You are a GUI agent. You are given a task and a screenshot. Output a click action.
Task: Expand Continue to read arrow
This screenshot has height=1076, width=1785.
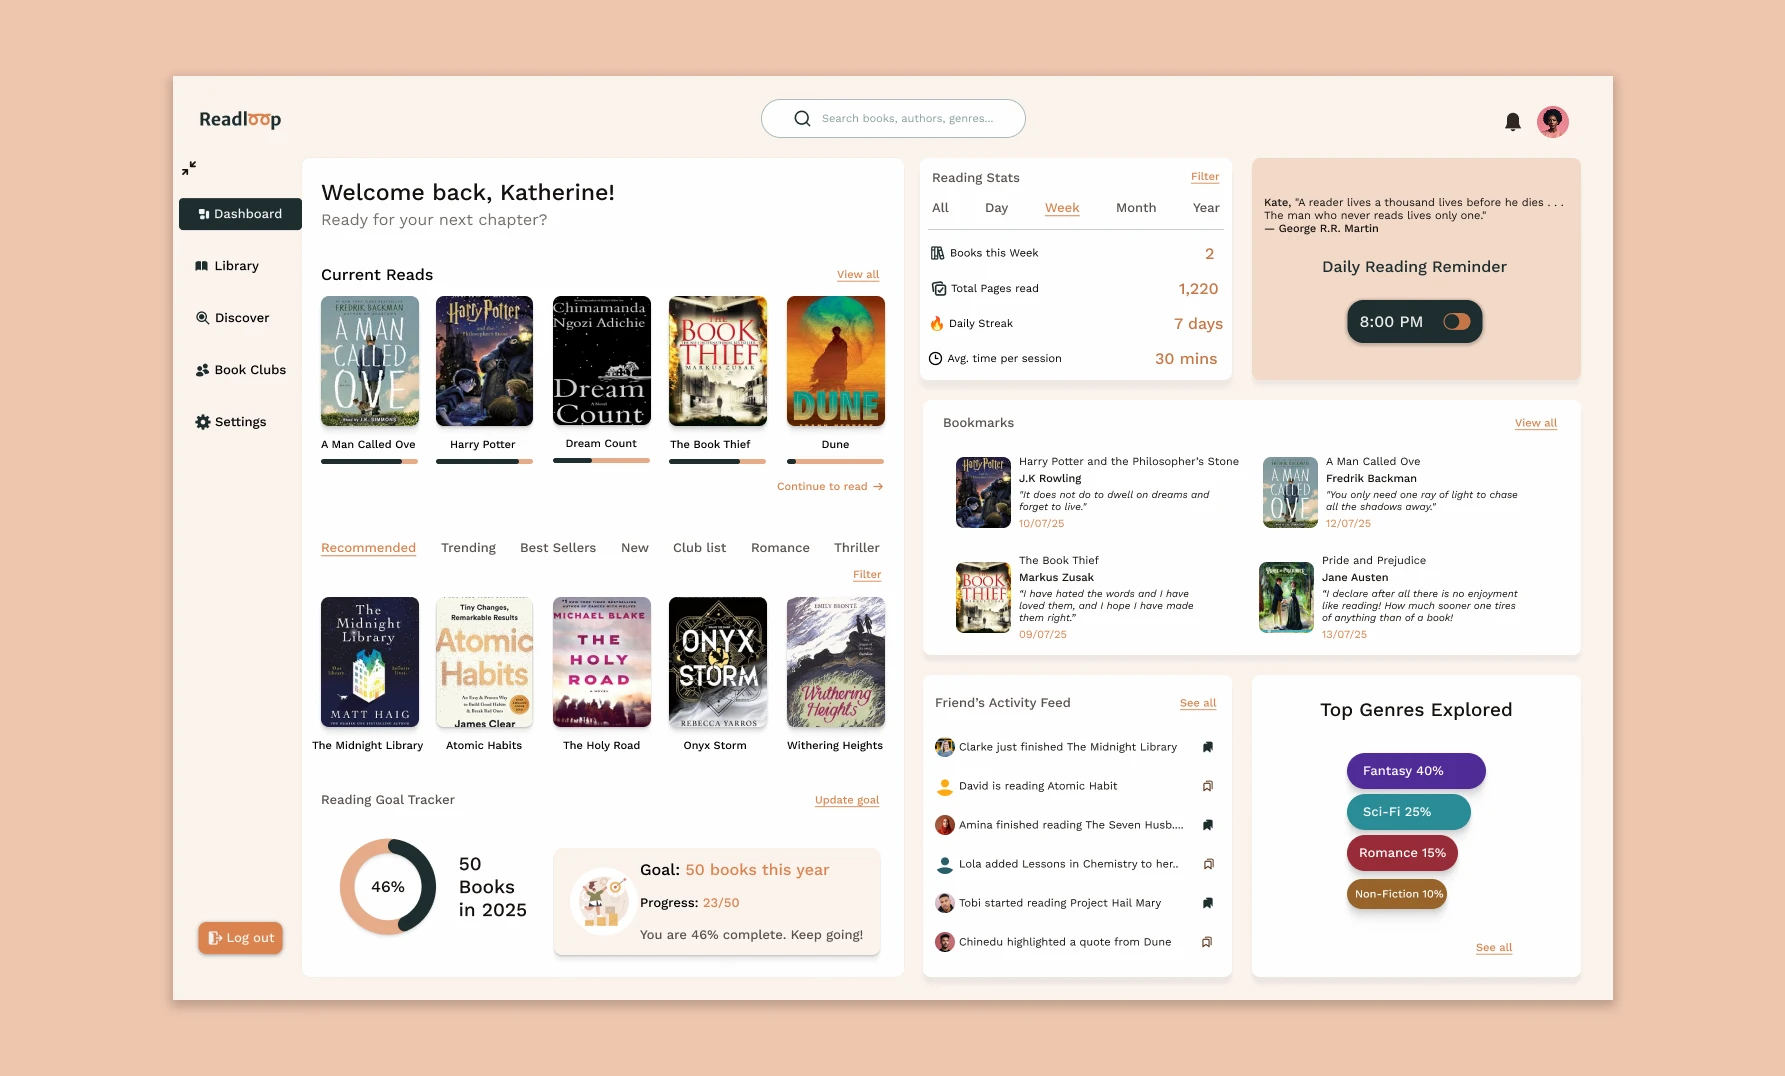tap(878, 487)
